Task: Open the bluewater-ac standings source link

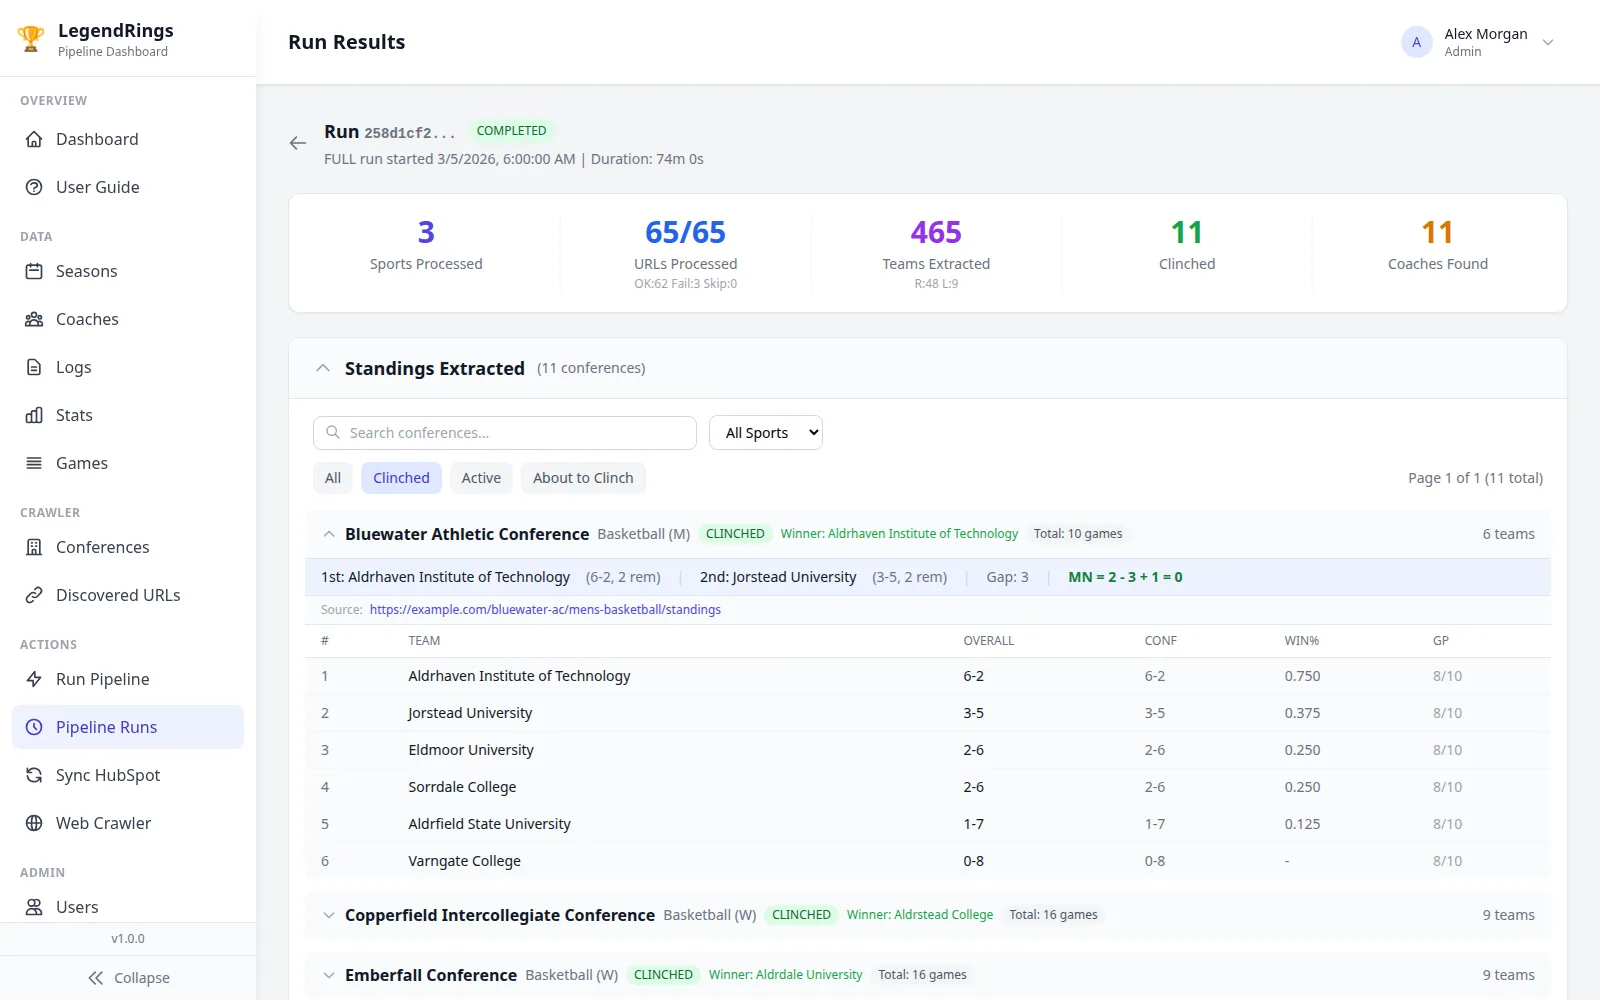Action: 545,609
